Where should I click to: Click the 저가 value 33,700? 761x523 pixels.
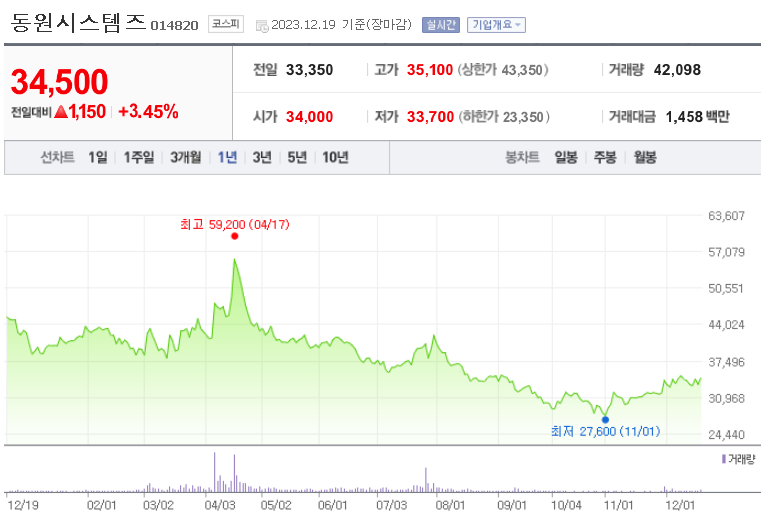pos(430,117)
